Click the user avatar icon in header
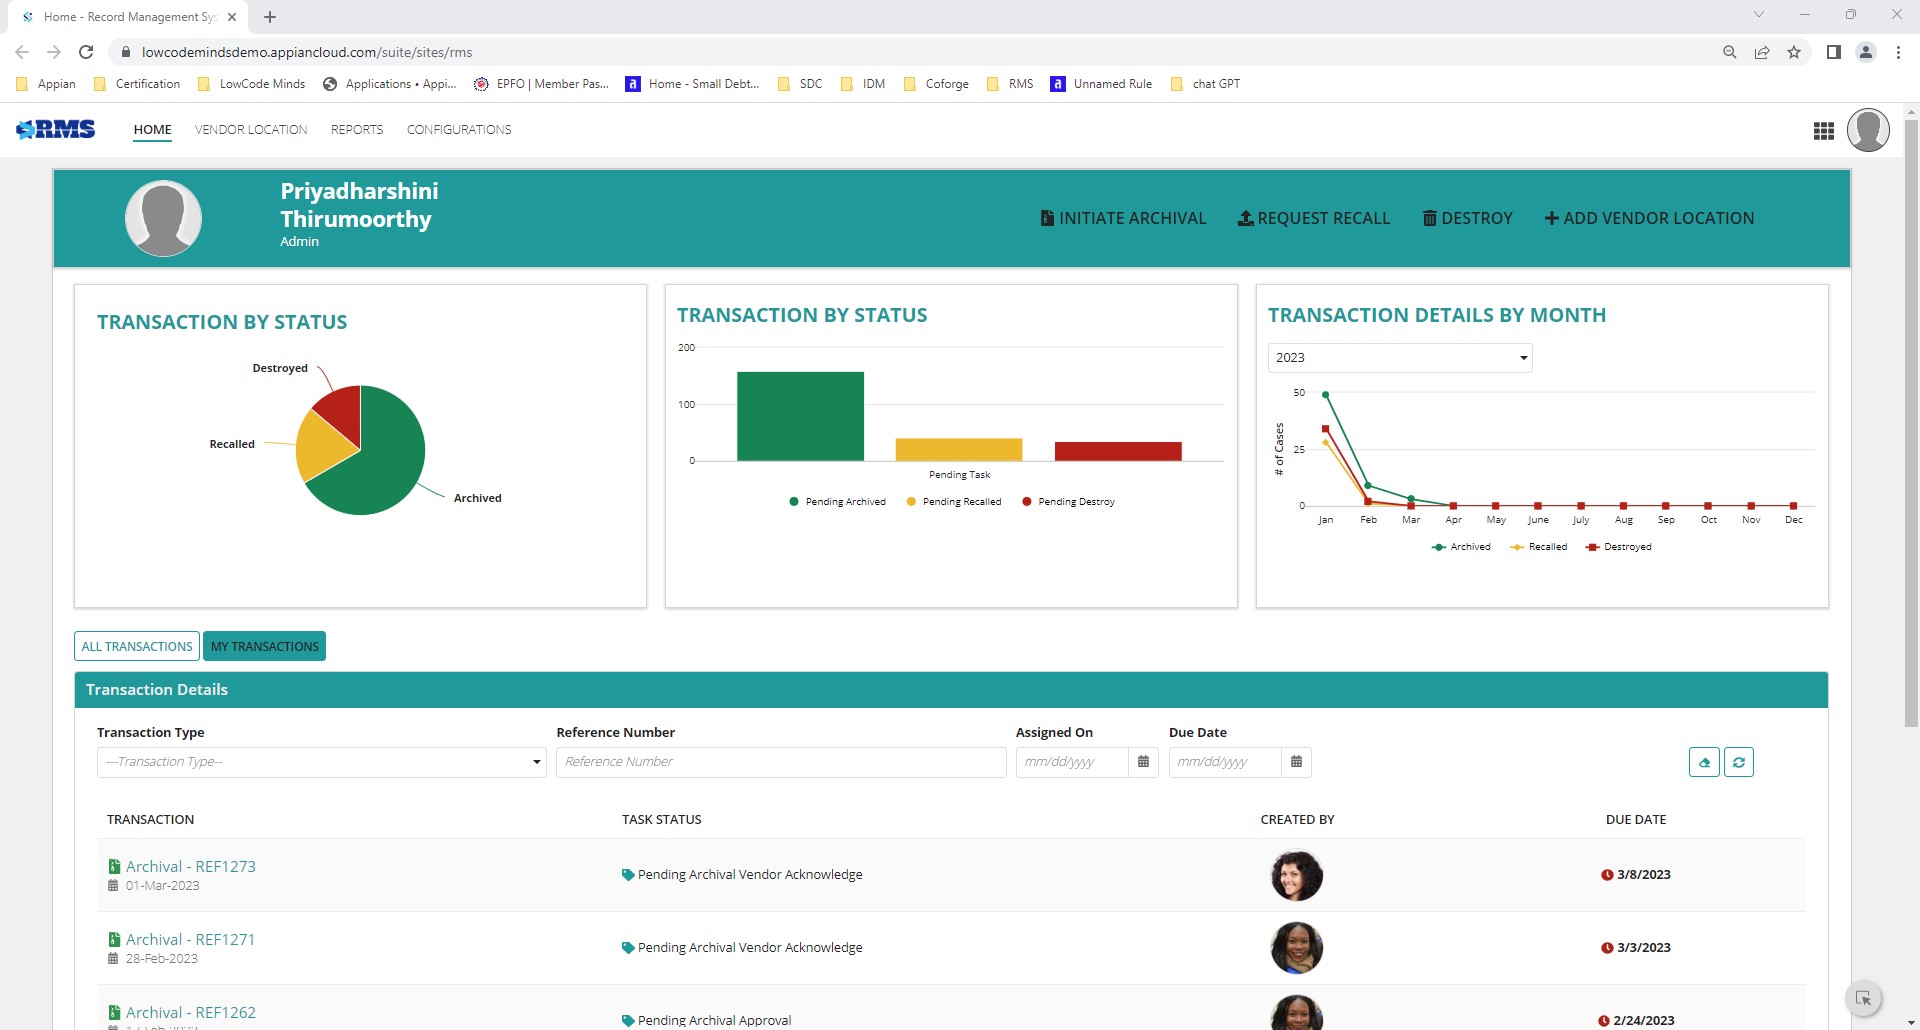Viewport: 1920px width, 1030px height. pos(1868,130)
